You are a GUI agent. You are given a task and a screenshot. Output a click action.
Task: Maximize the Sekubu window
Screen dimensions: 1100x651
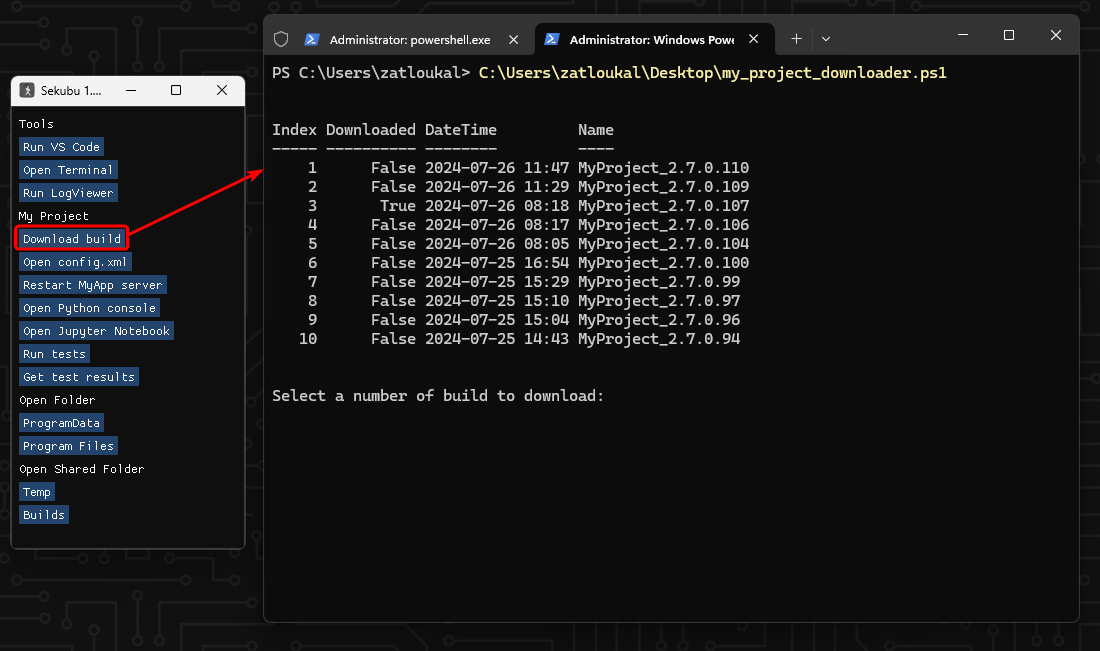[x=176, y=90]
